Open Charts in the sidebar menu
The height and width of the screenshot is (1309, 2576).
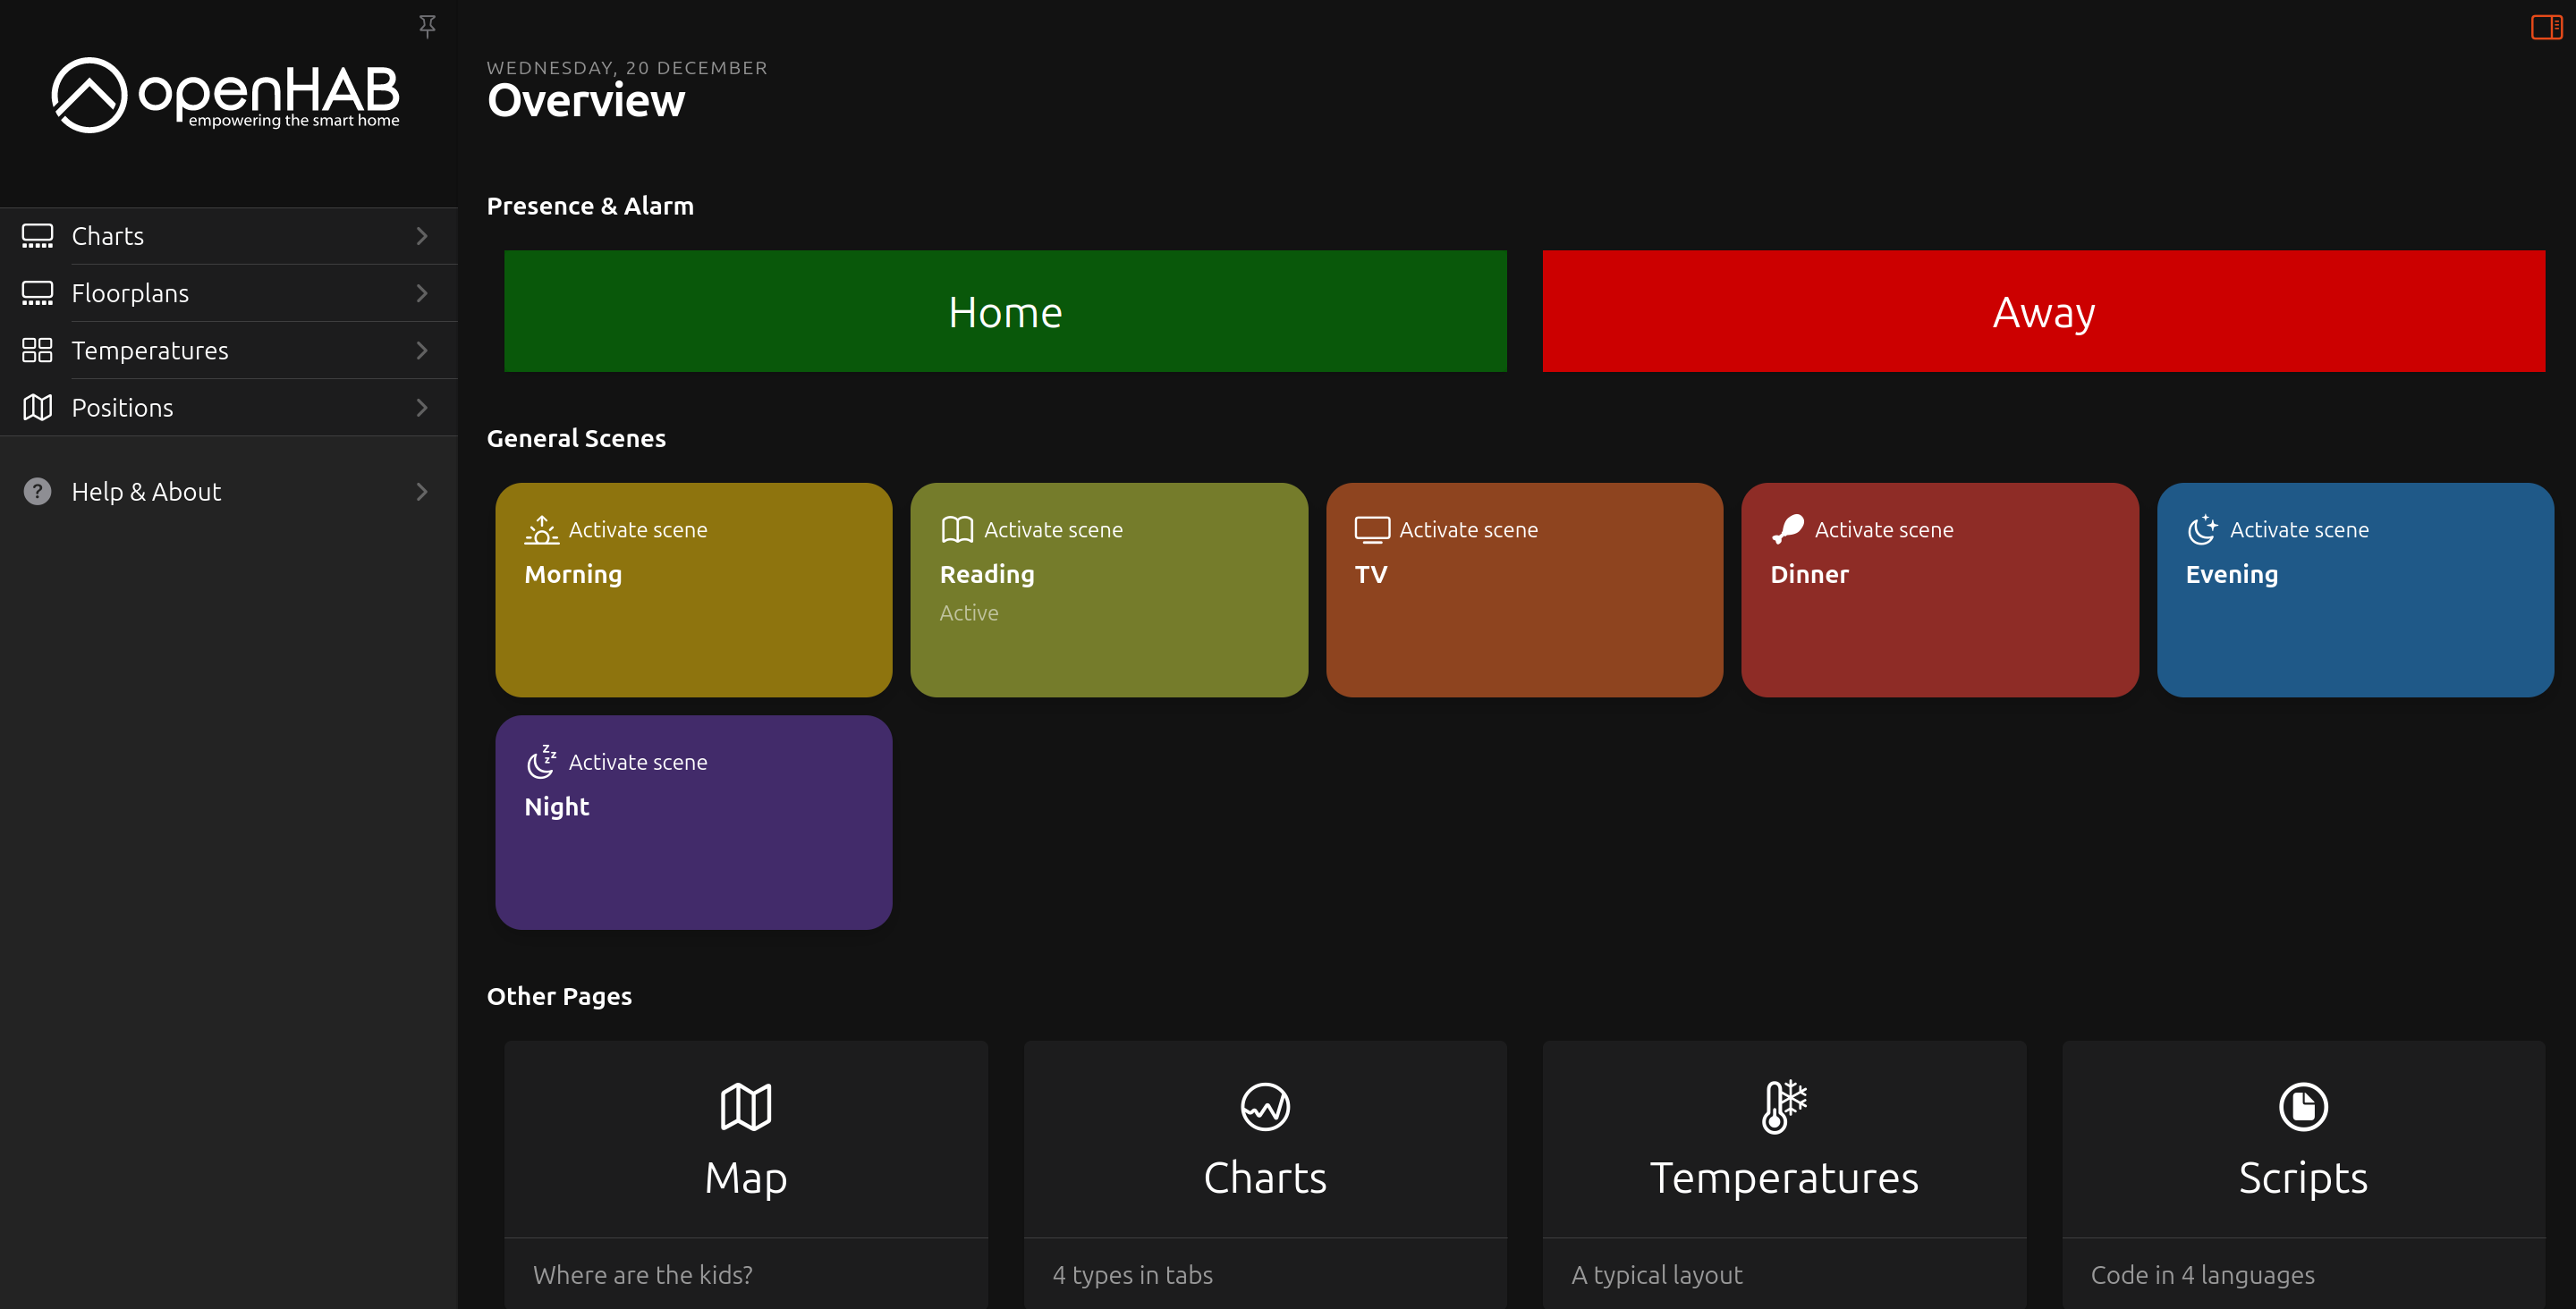tap(229, 236)
